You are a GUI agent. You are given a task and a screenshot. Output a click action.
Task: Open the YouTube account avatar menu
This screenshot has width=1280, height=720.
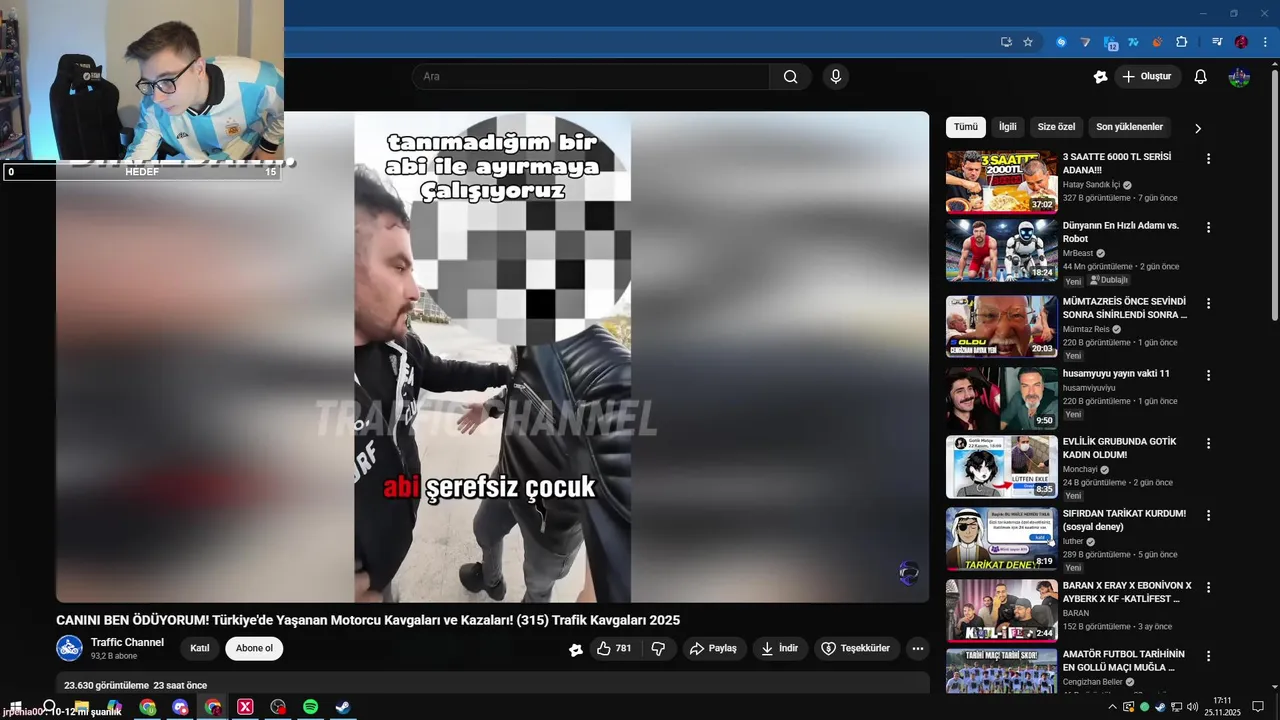coord(1239,77)
